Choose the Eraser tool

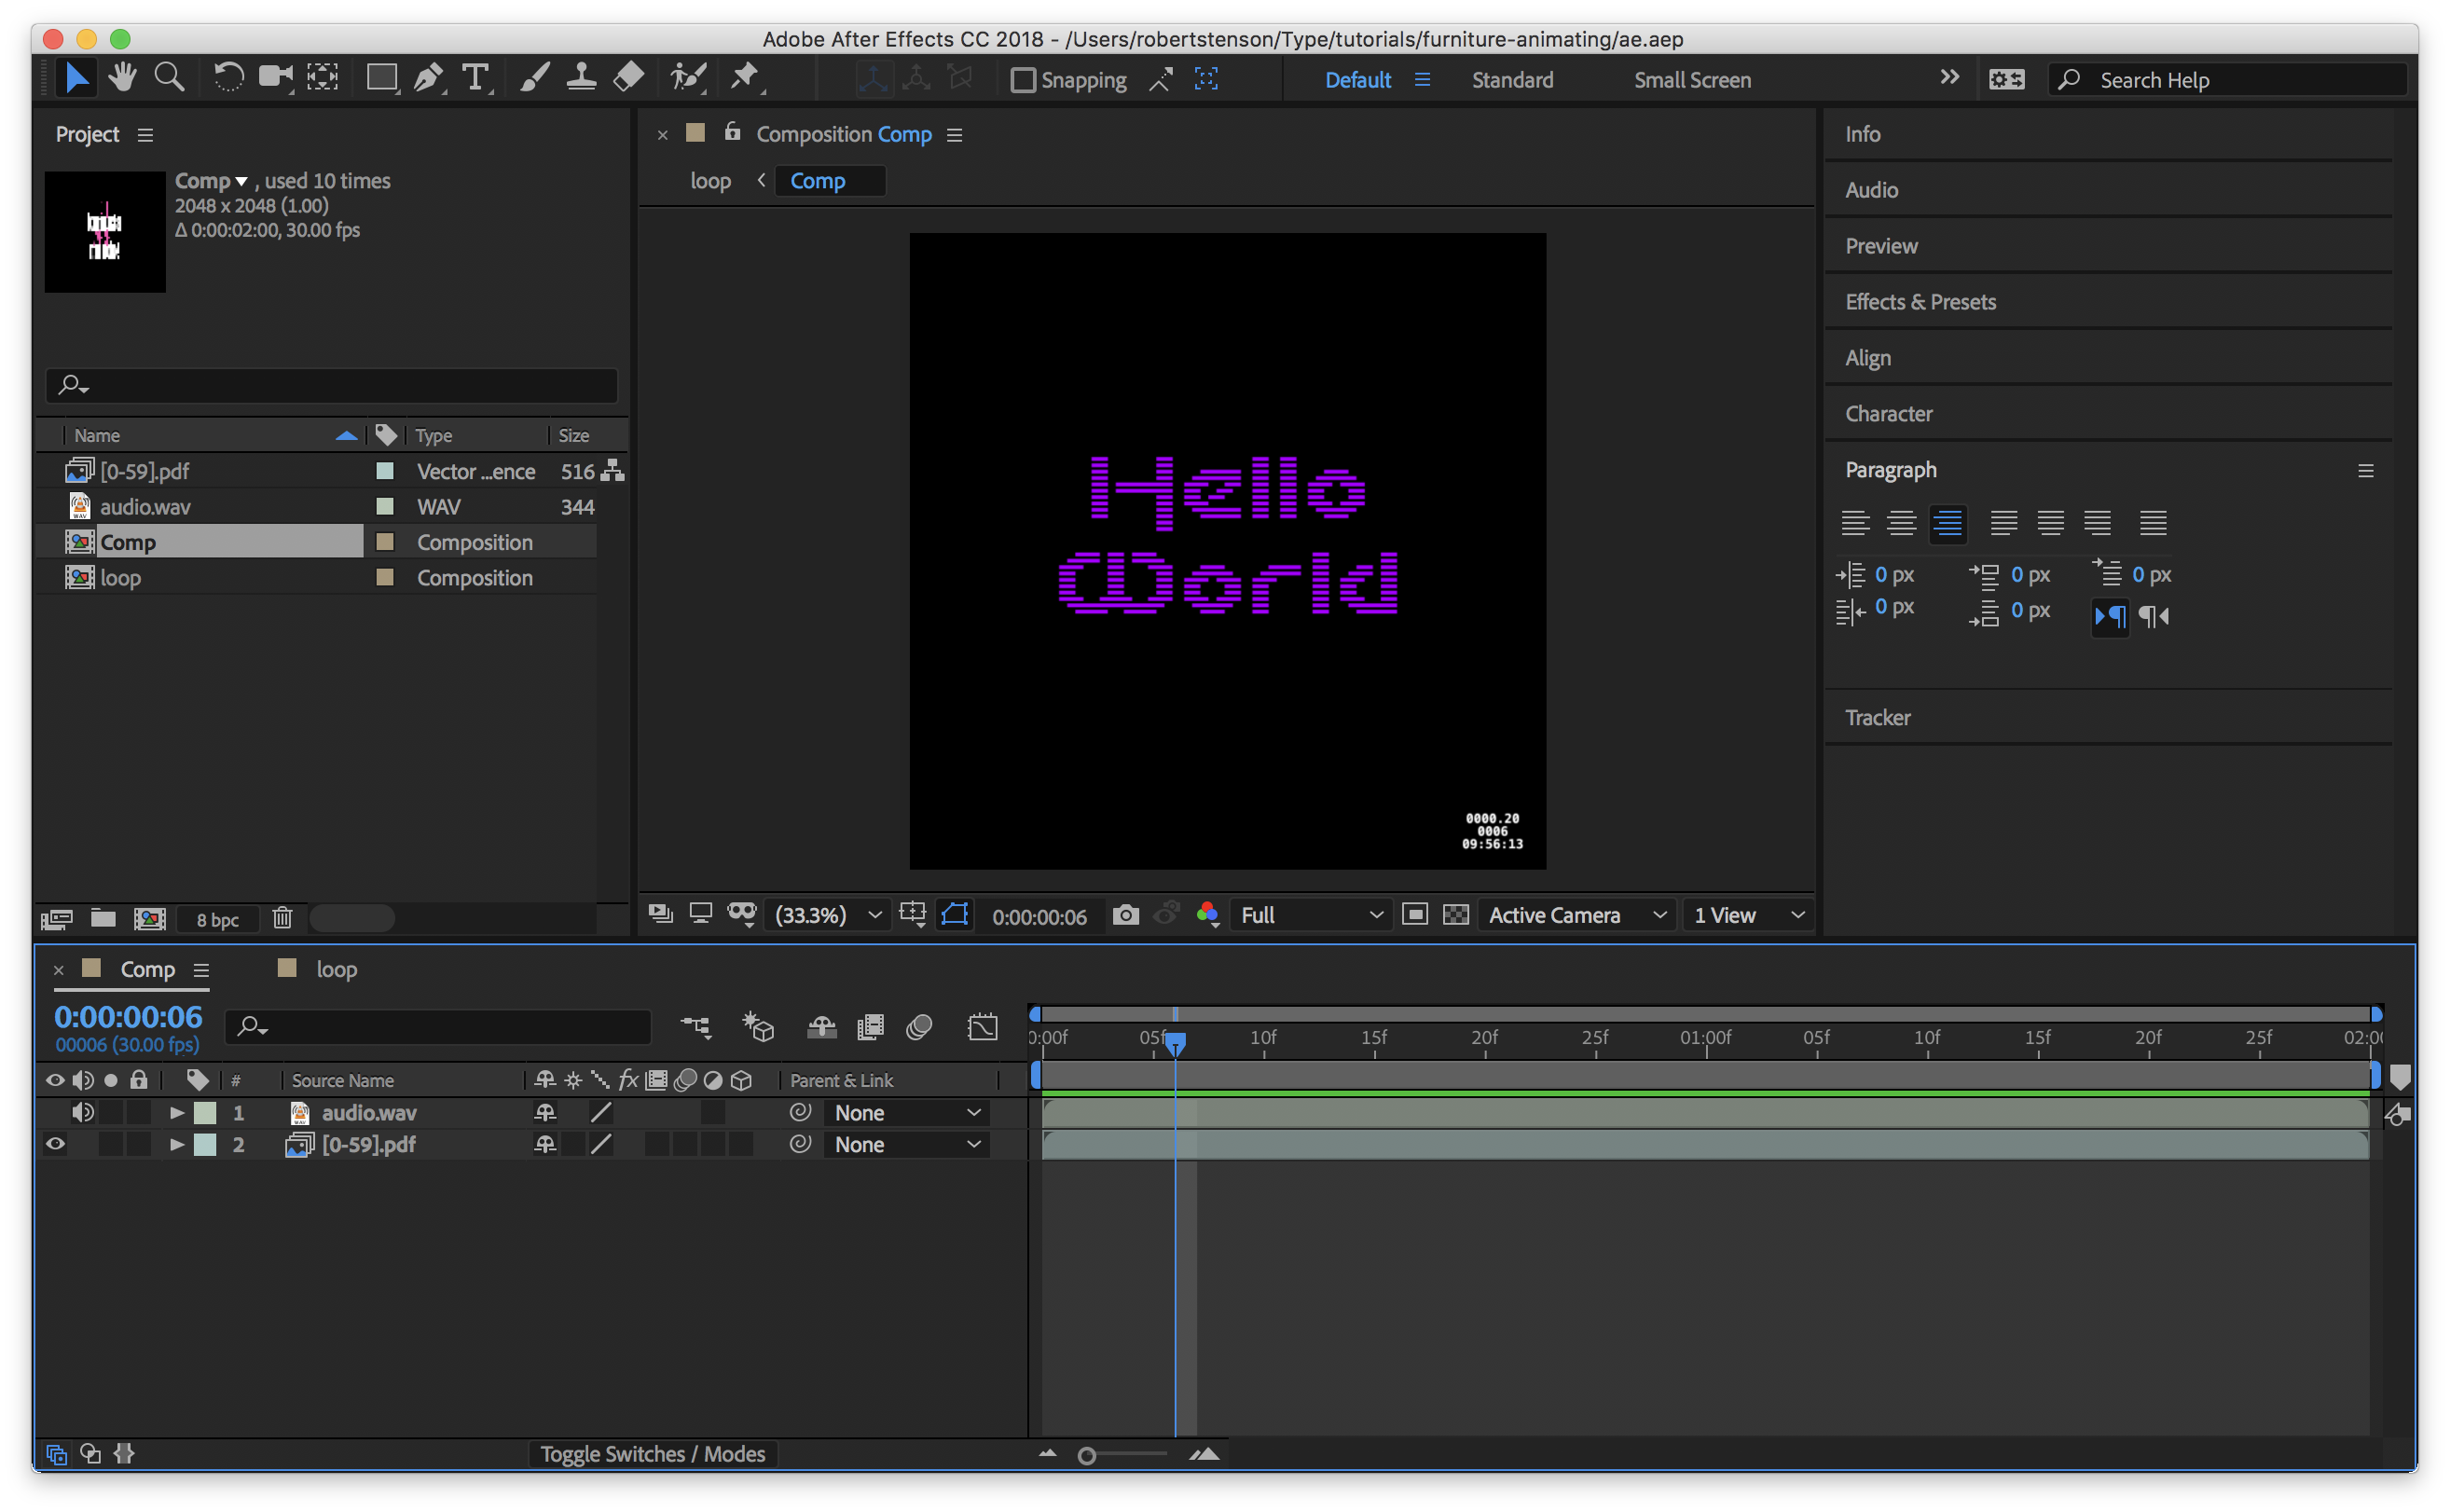(628, 78)
